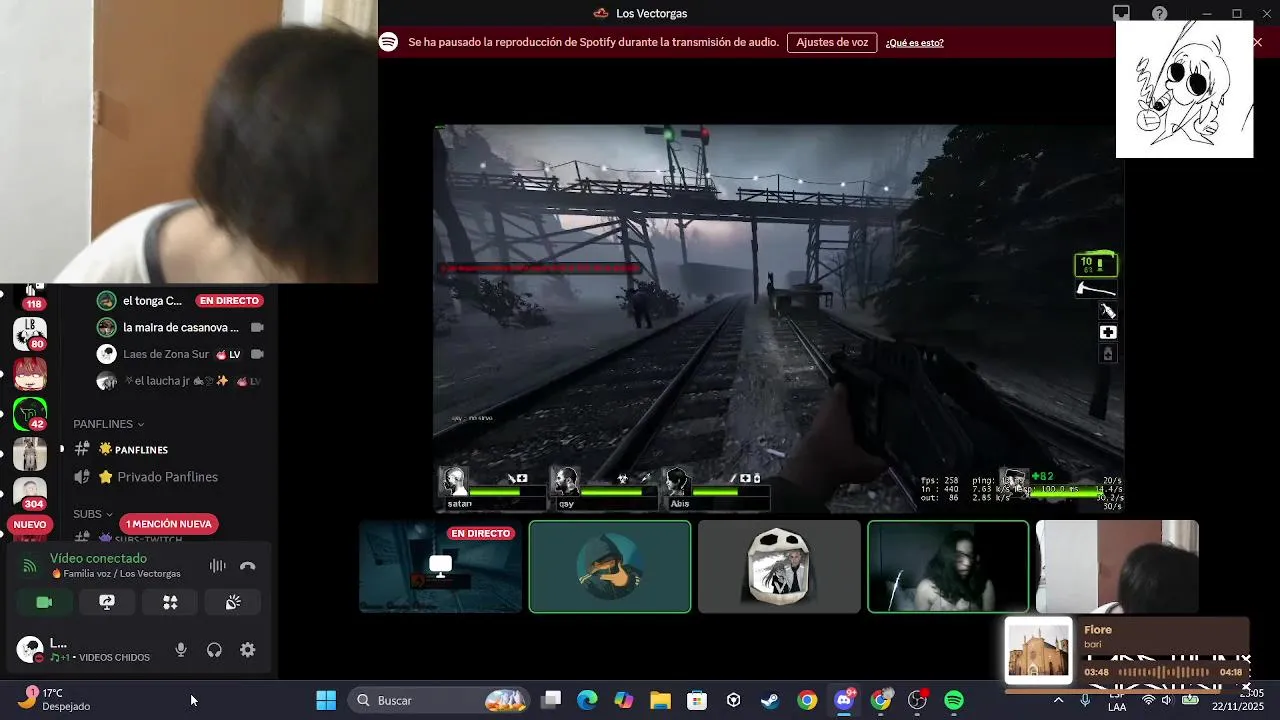This screenshot has width=1280, height=720.
Task: Select the rightmost webcam participant tile
Action: 1117,566
